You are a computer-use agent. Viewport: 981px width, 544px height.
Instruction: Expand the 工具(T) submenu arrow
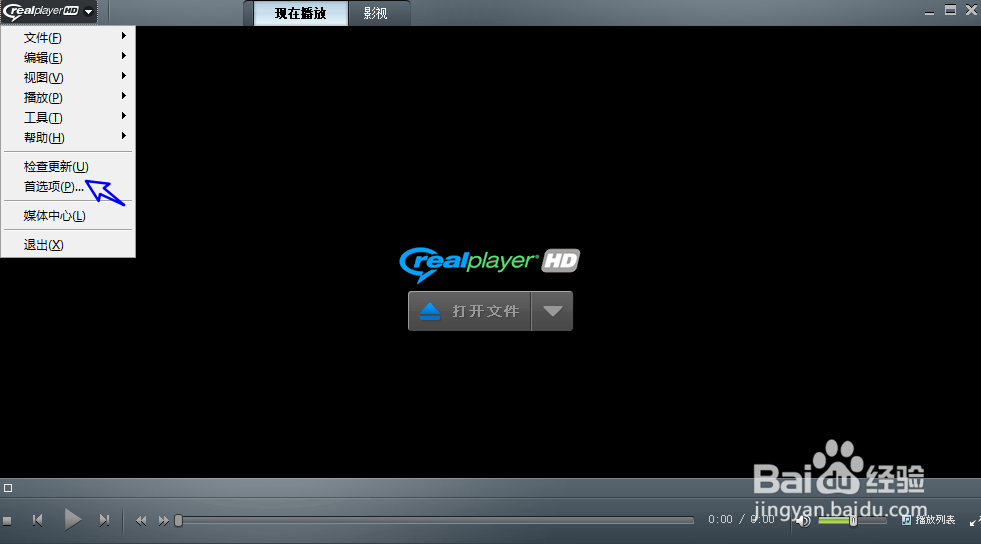click(124, 116)
